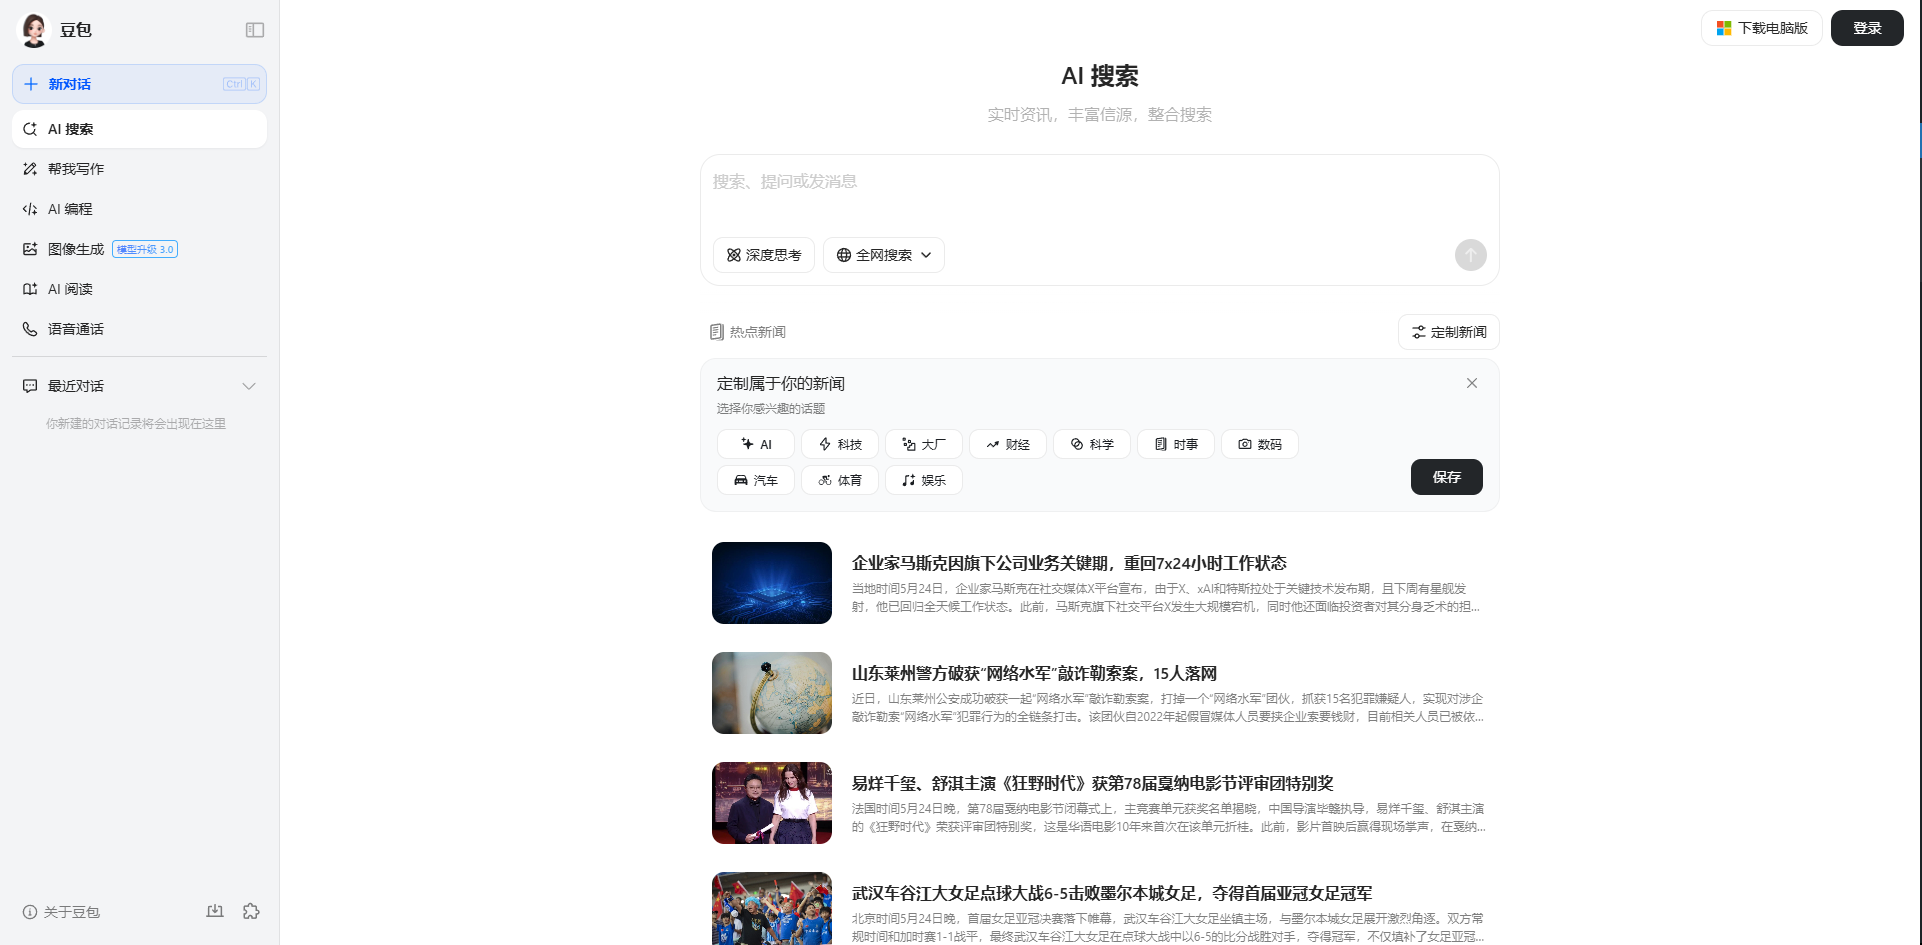The width and height of the screenshot is (1922, 945).
Task: Open the 狂野时代 Cannes thumbnail
Action: pyautogui.click(x=772, y=803)
